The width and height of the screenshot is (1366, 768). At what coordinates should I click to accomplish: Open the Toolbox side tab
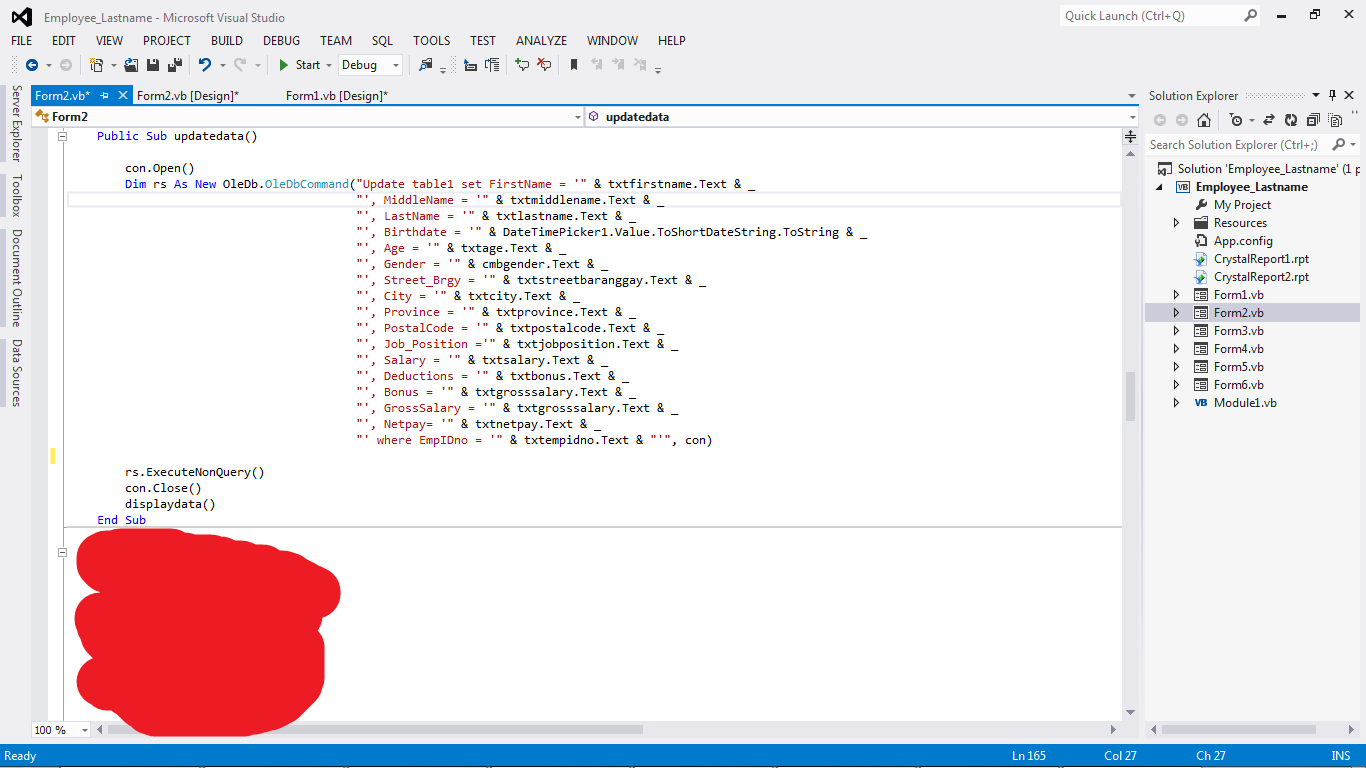(16, 196)
